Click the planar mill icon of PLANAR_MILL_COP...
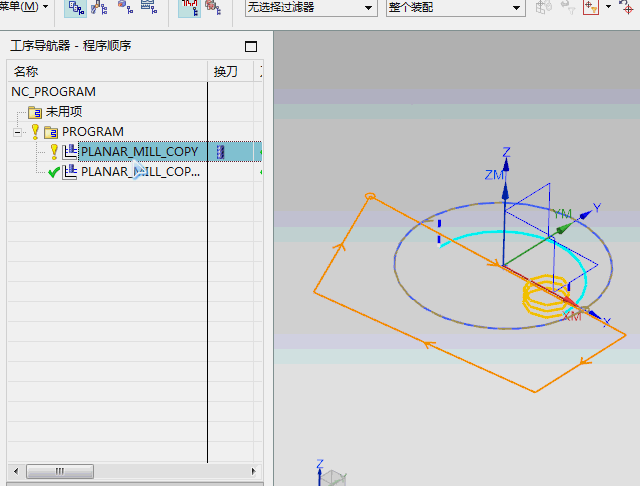 coord(69,172)
